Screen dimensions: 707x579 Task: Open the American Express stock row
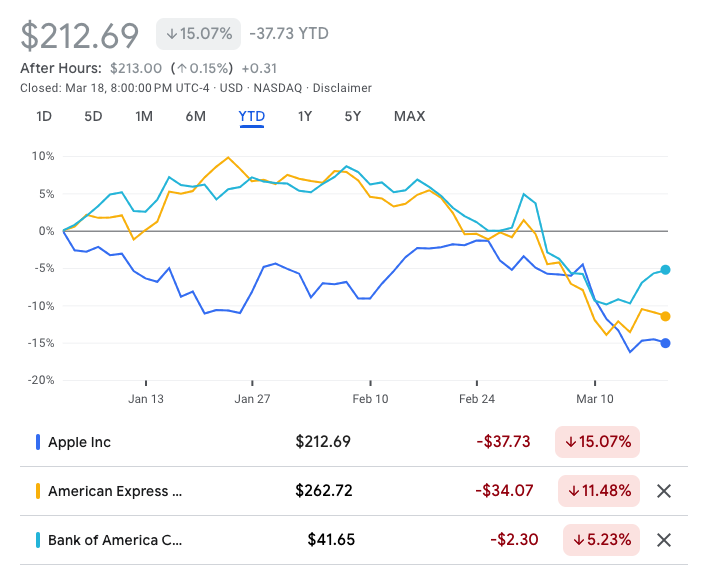pos(115,491)
